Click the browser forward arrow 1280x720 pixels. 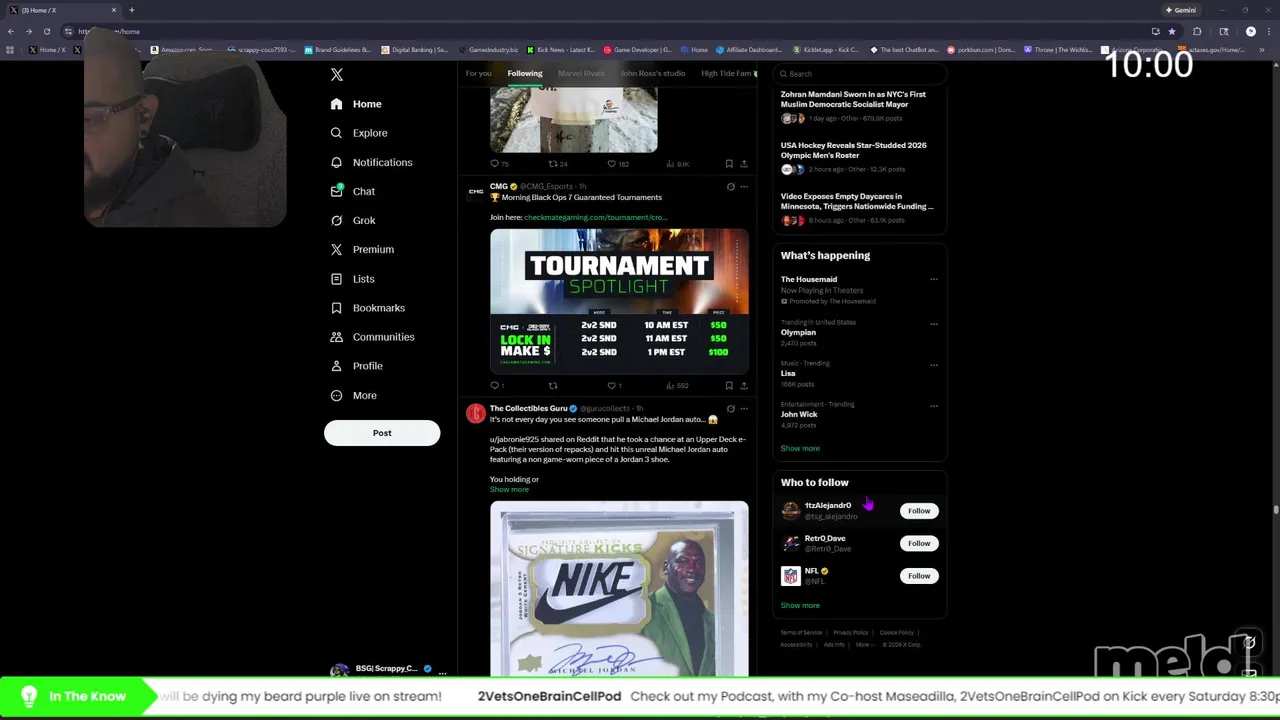(28, 31)
